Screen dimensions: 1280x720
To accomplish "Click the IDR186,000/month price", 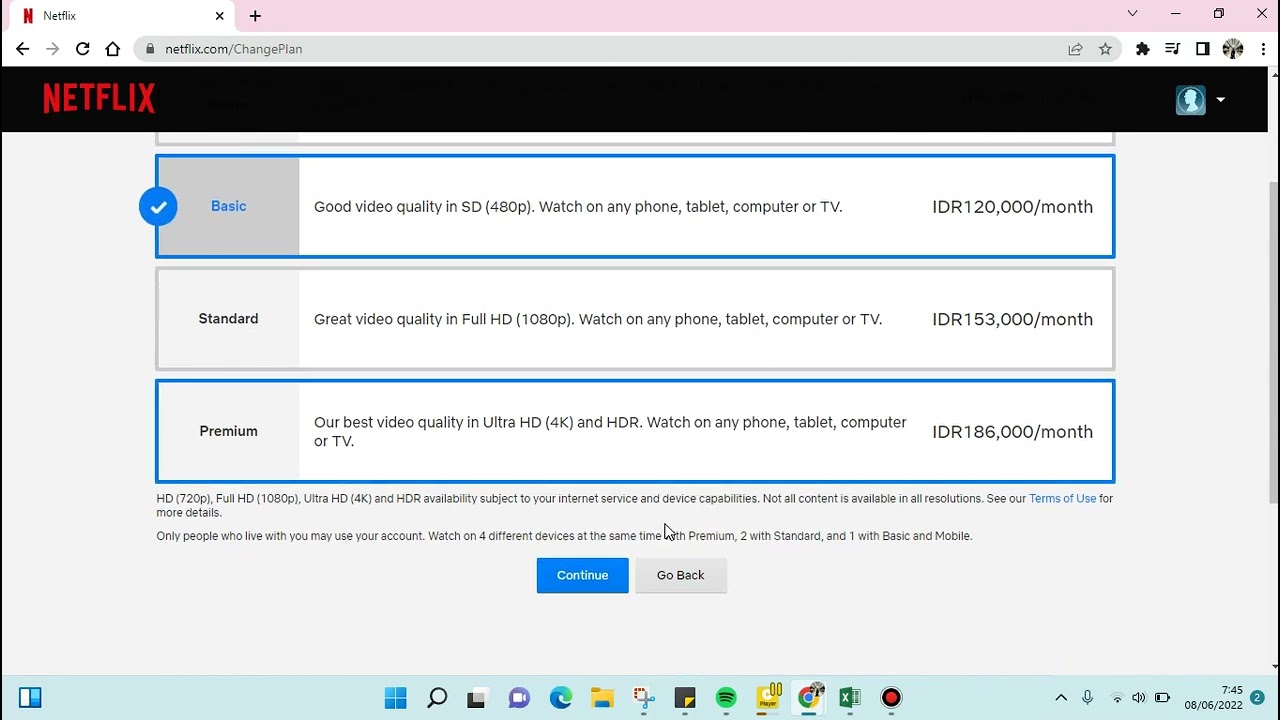I will pyautogui.click(x=1012, y=432).
